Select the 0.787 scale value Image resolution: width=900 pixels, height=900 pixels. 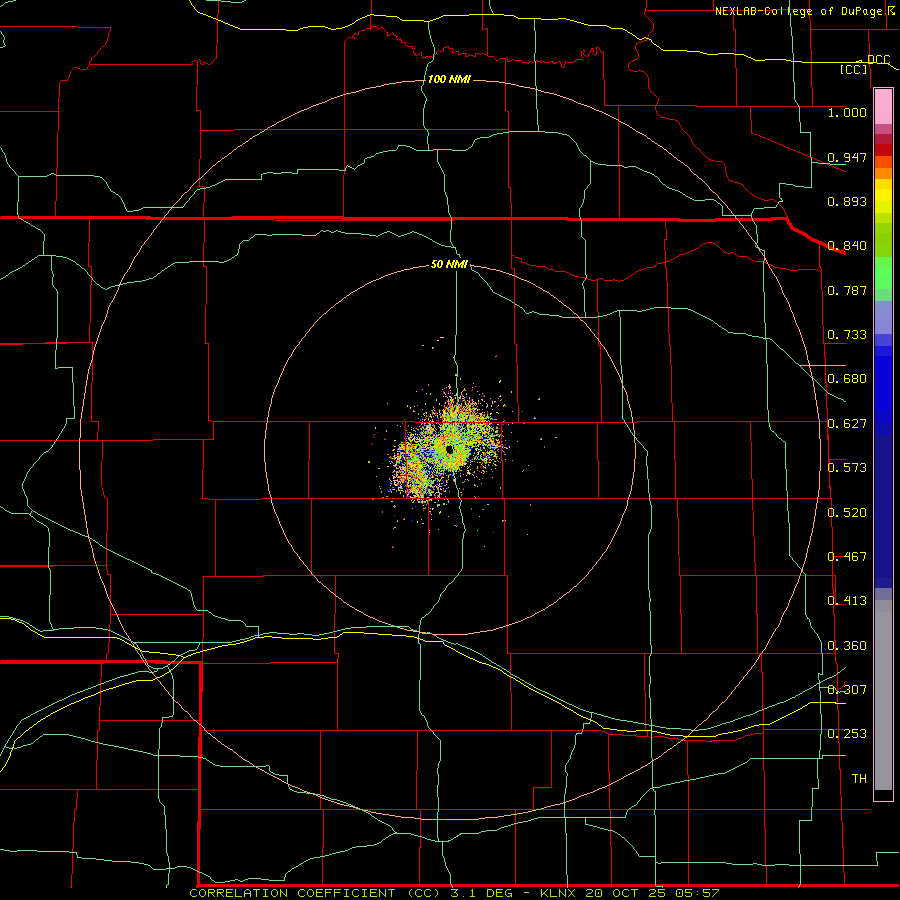tap(847, 290)
